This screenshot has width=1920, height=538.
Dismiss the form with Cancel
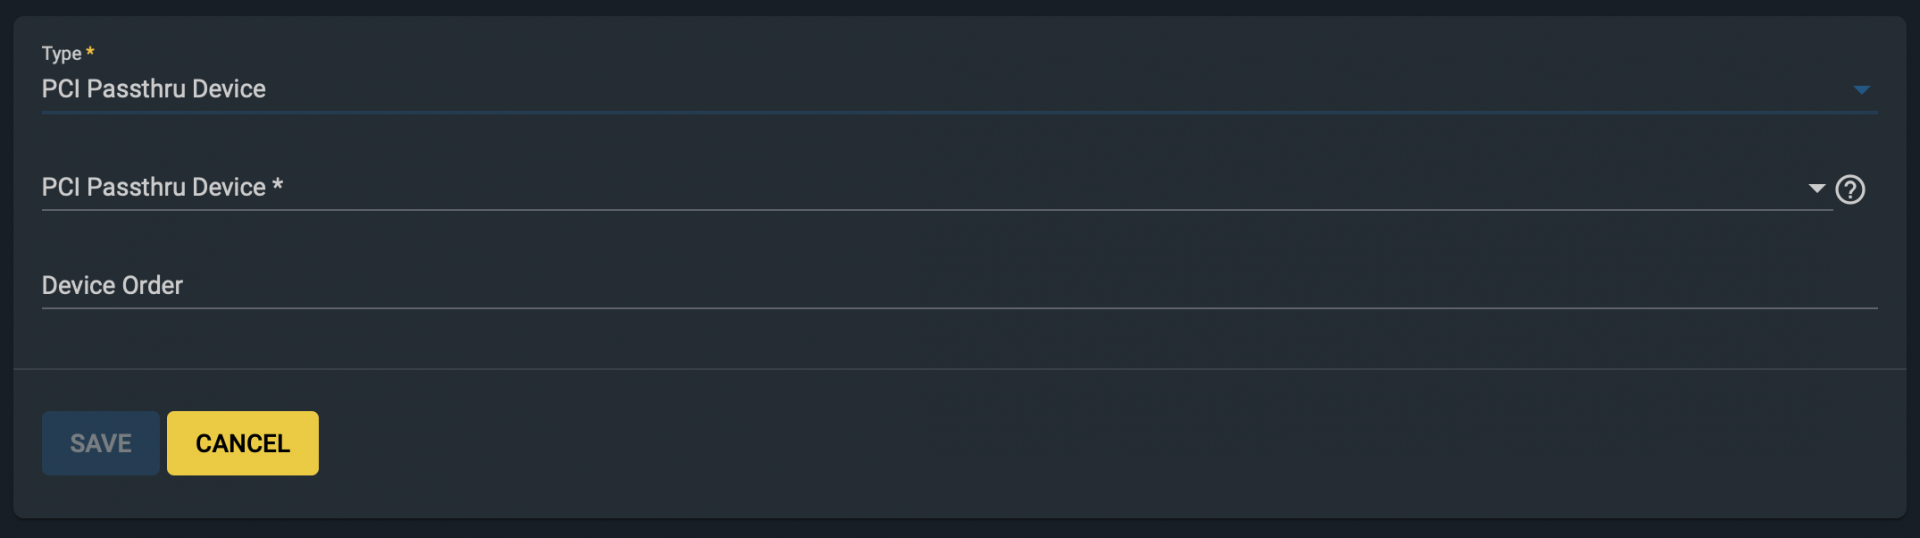(243, 443)
